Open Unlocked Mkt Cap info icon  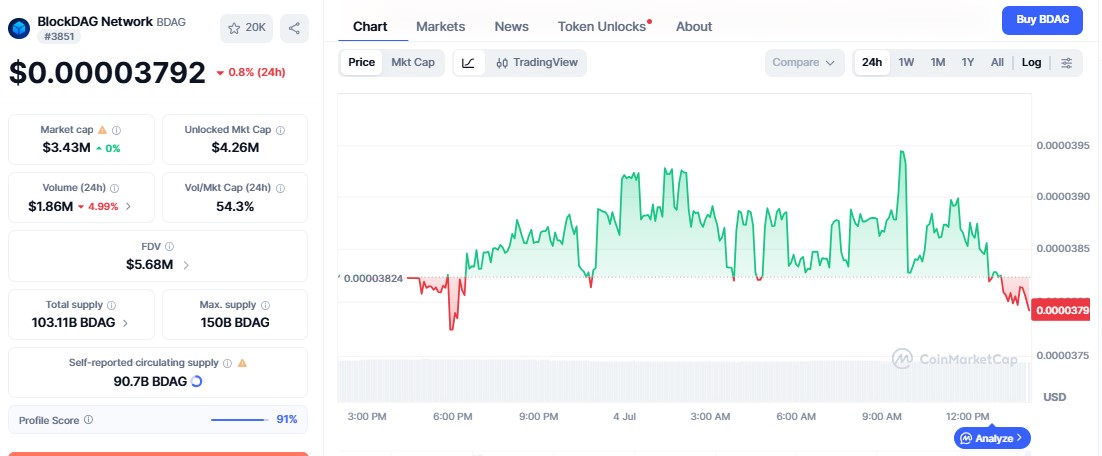point(280,130)
